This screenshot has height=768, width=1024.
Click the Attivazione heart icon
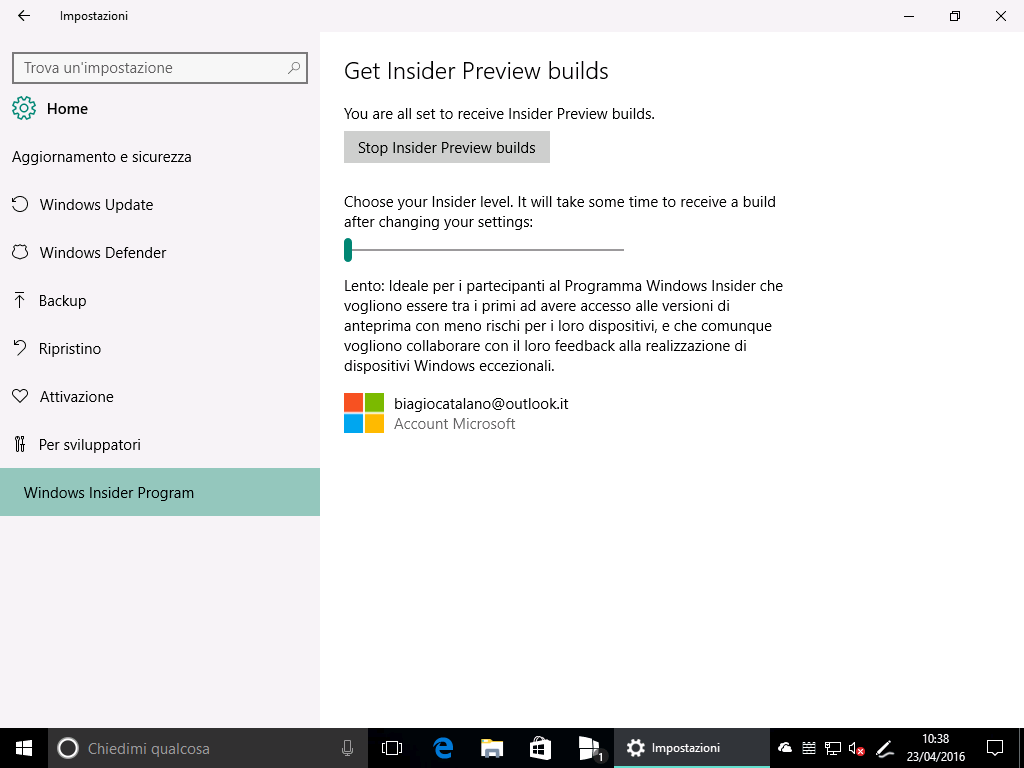(20, 396)
